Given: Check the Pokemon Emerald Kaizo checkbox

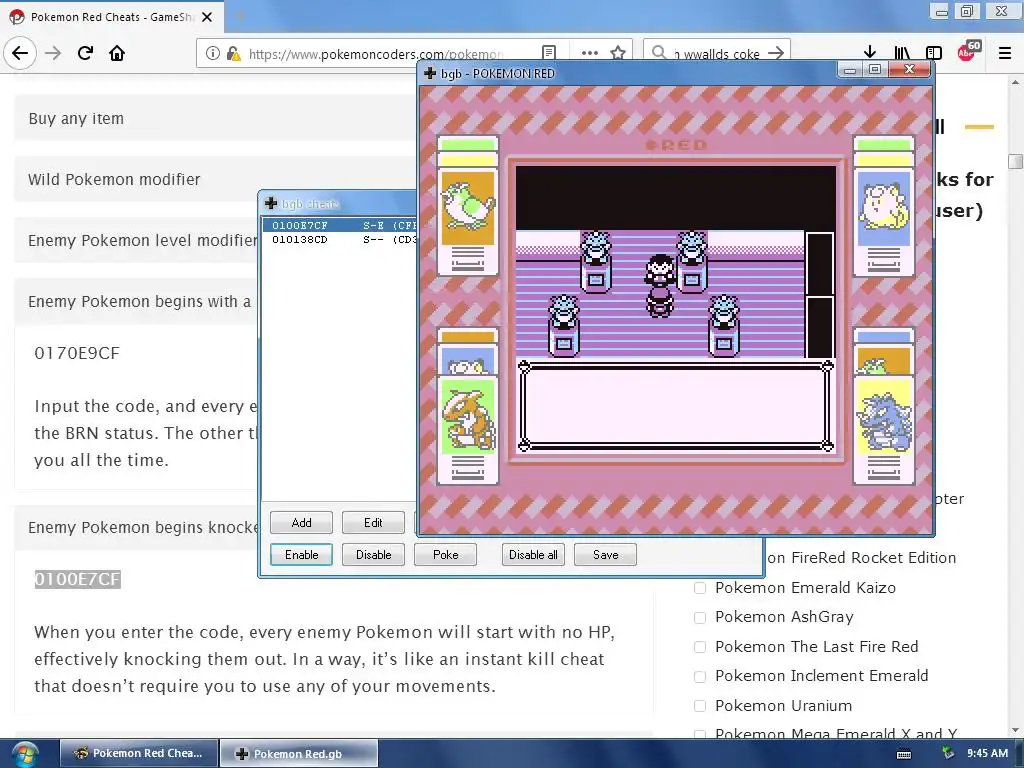Looking at the screenshot, I should point(700,588).
